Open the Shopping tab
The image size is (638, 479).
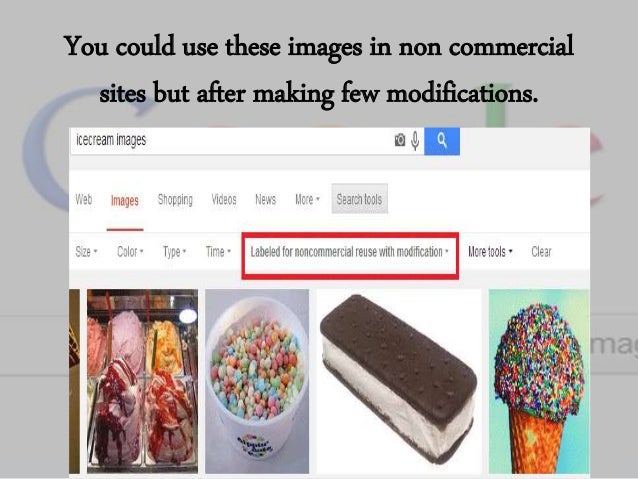(175, 200)
